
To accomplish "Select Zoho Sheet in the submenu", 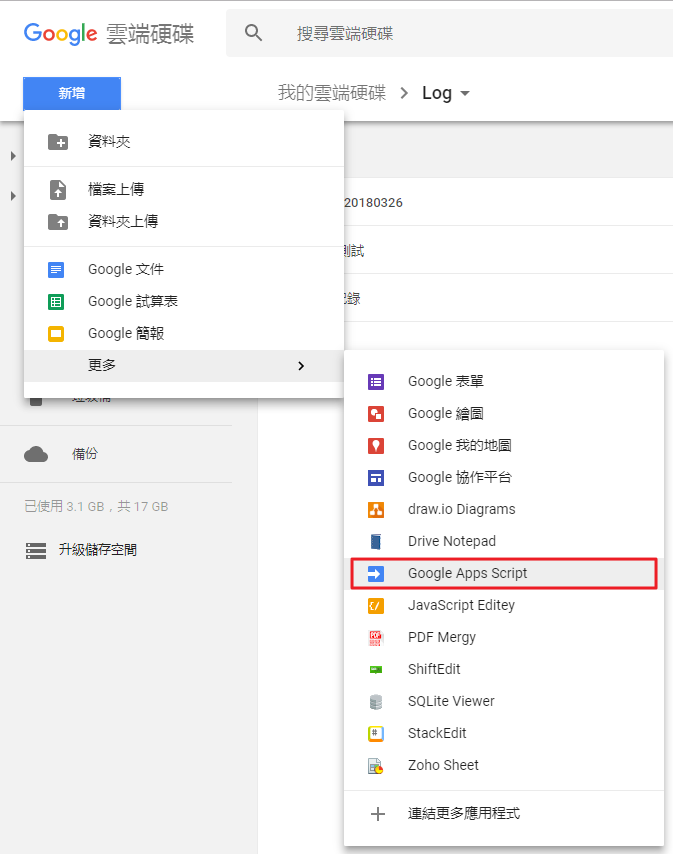I will pos(504,765).
